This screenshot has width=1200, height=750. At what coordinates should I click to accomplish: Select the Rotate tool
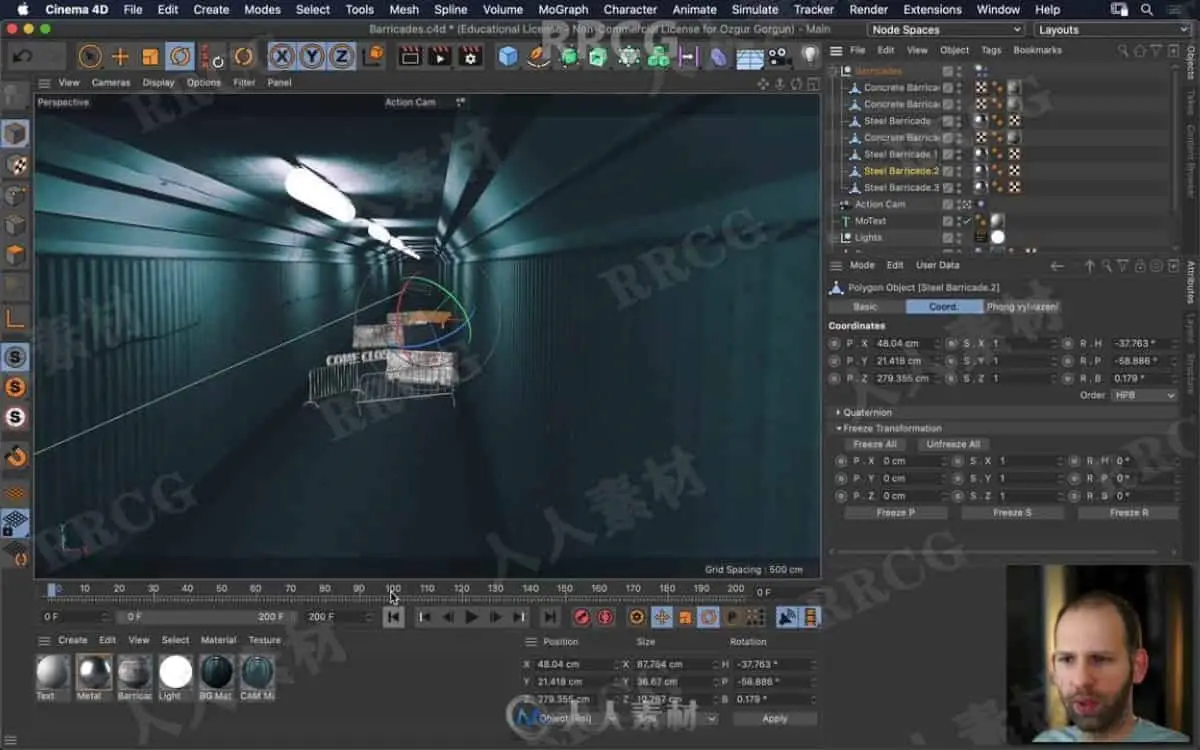[x=180, y=56]
